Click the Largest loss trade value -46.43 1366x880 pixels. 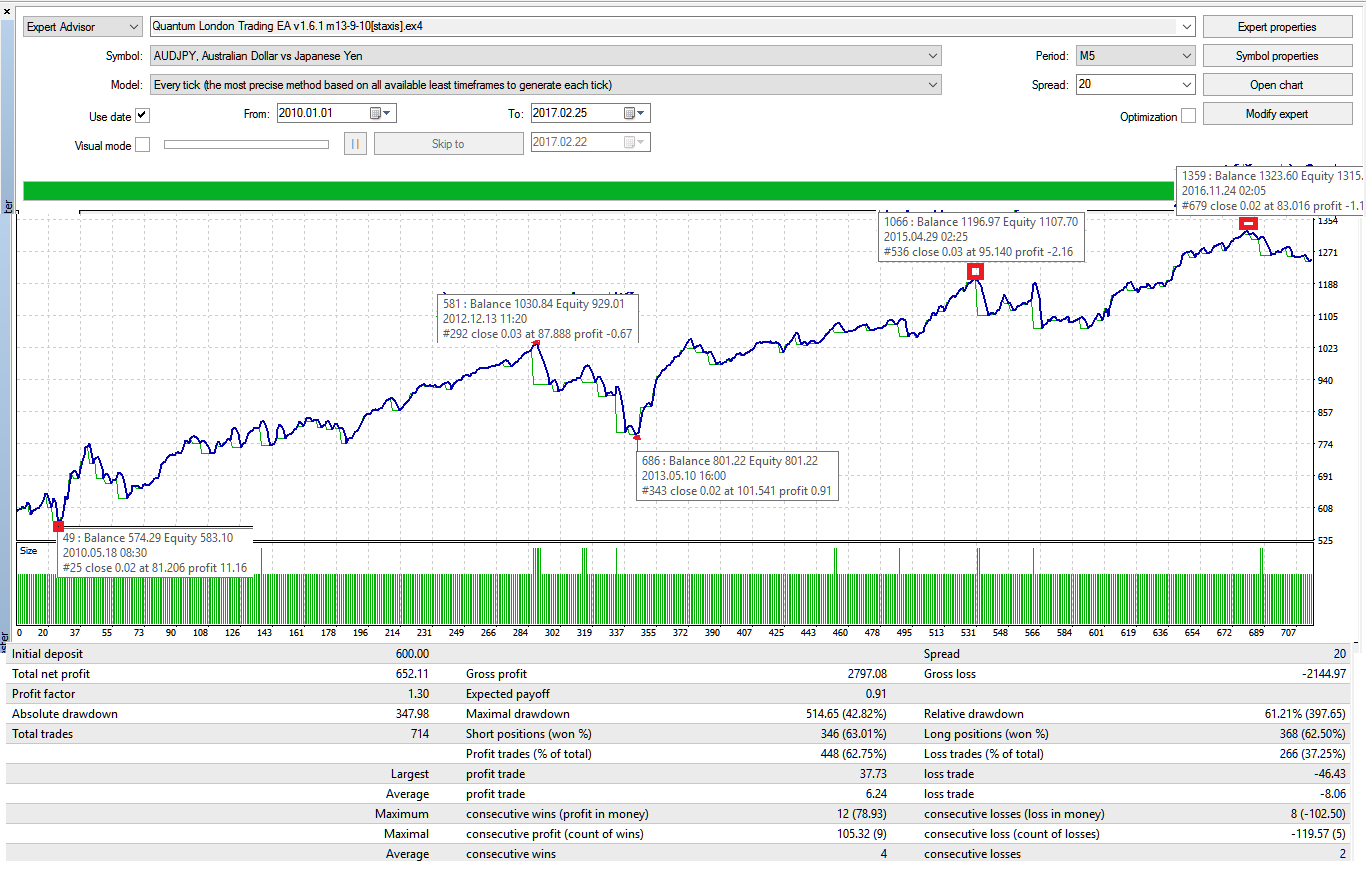[1330, 774]
